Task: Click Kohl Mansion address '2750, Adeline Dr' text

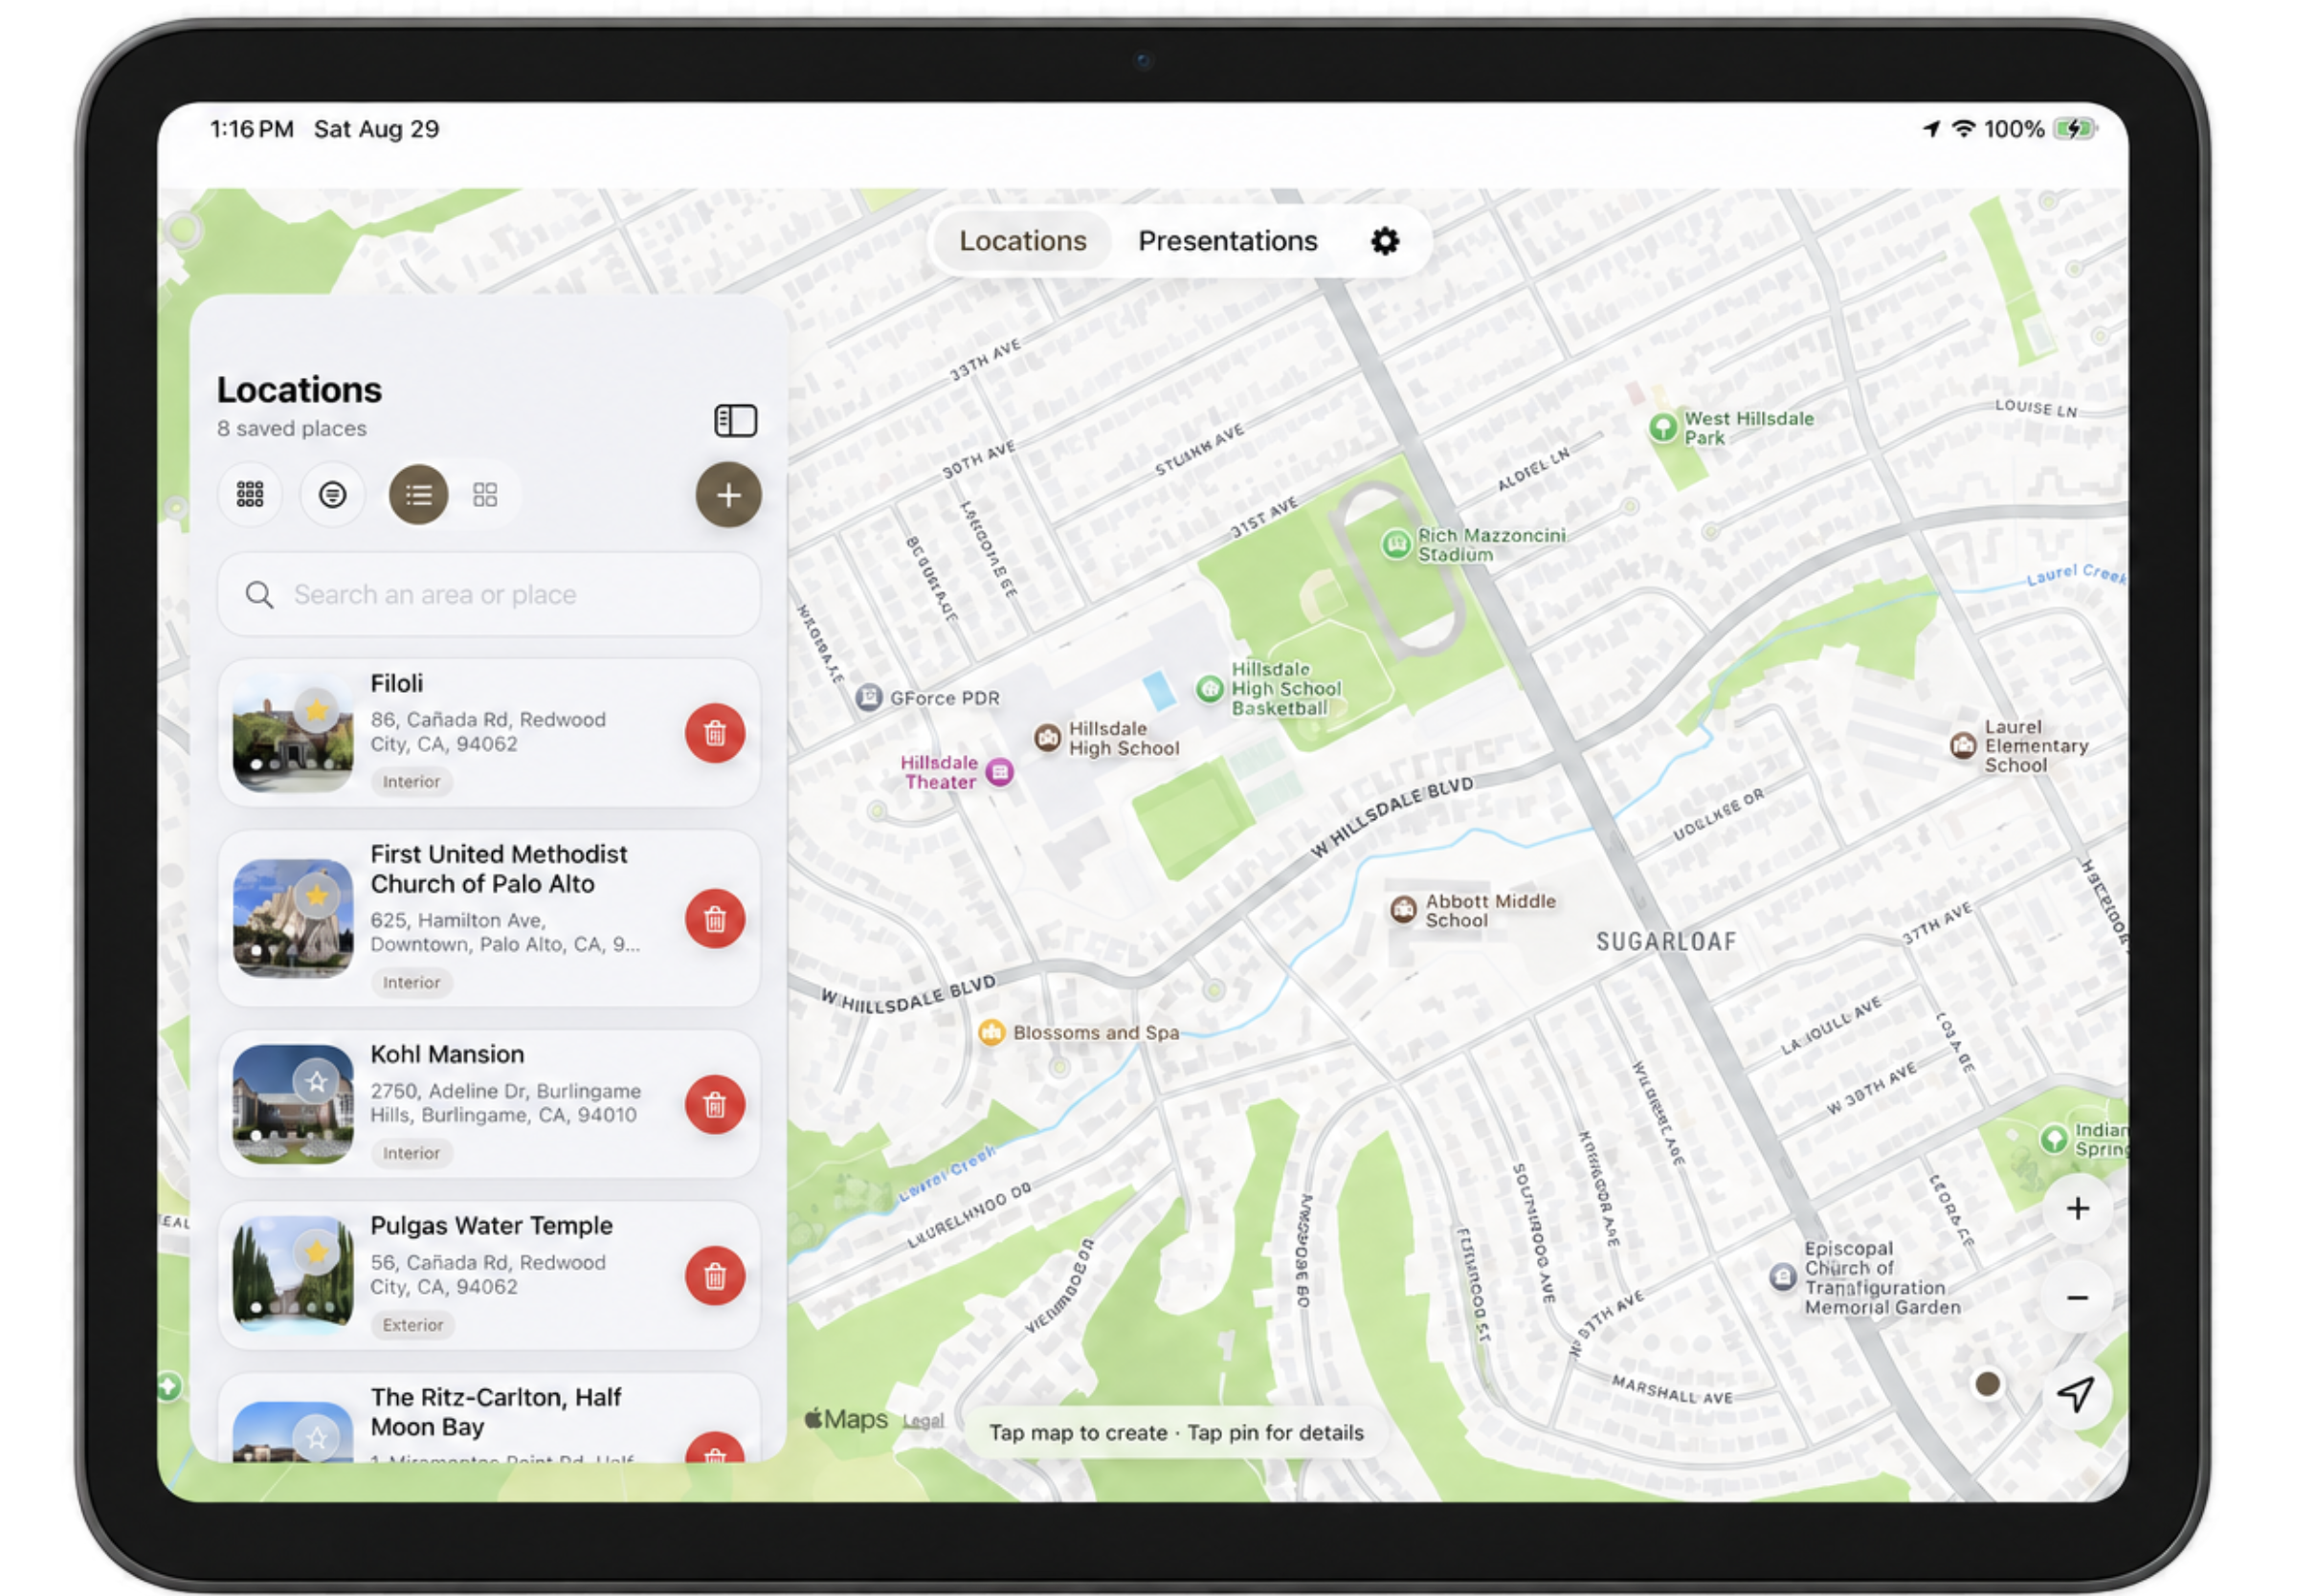Action: (505, 1103)
